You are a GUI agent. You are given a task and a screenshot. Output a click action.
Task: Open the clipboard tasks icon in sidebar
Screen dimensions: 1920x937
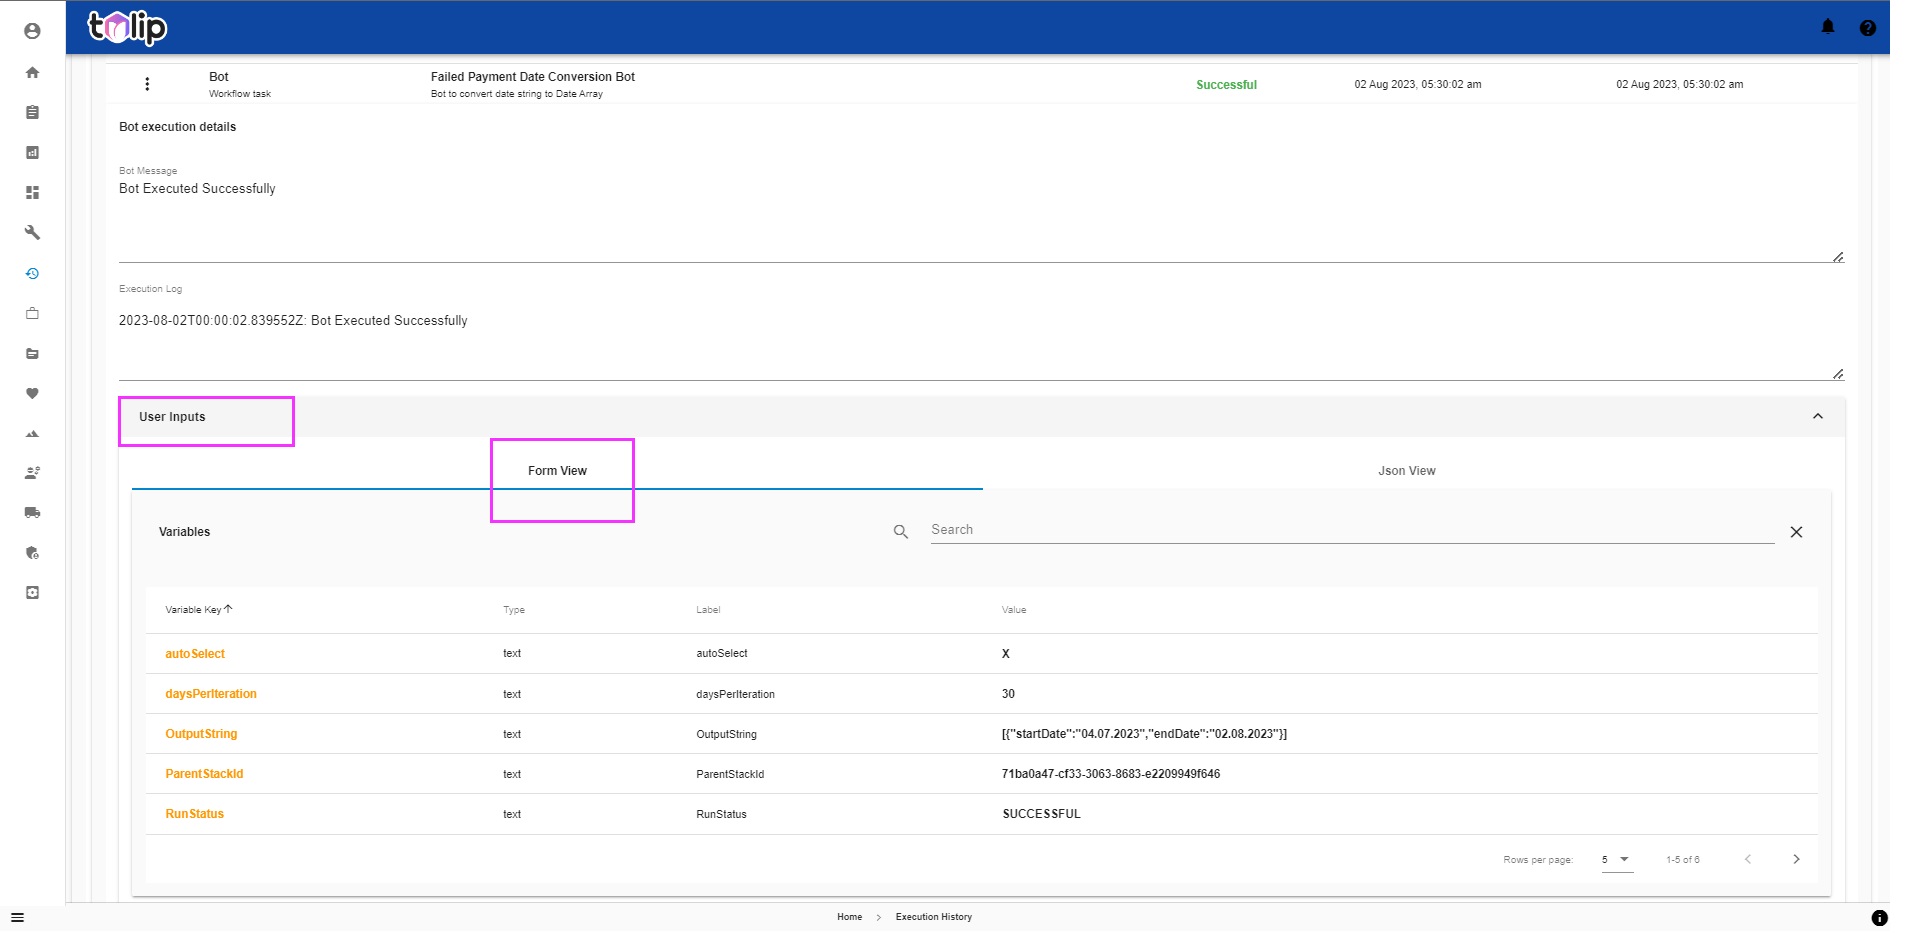(32, 112)
